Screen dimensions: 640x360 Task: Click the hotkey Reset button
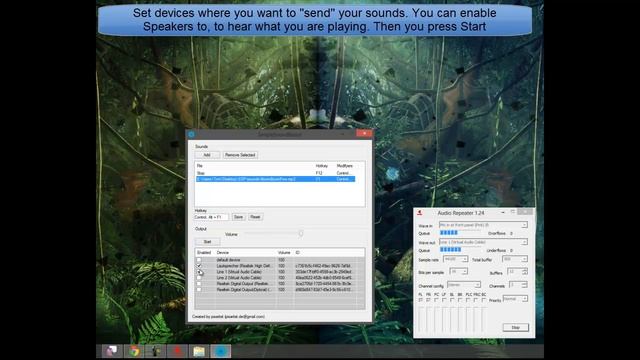(255, 217)
